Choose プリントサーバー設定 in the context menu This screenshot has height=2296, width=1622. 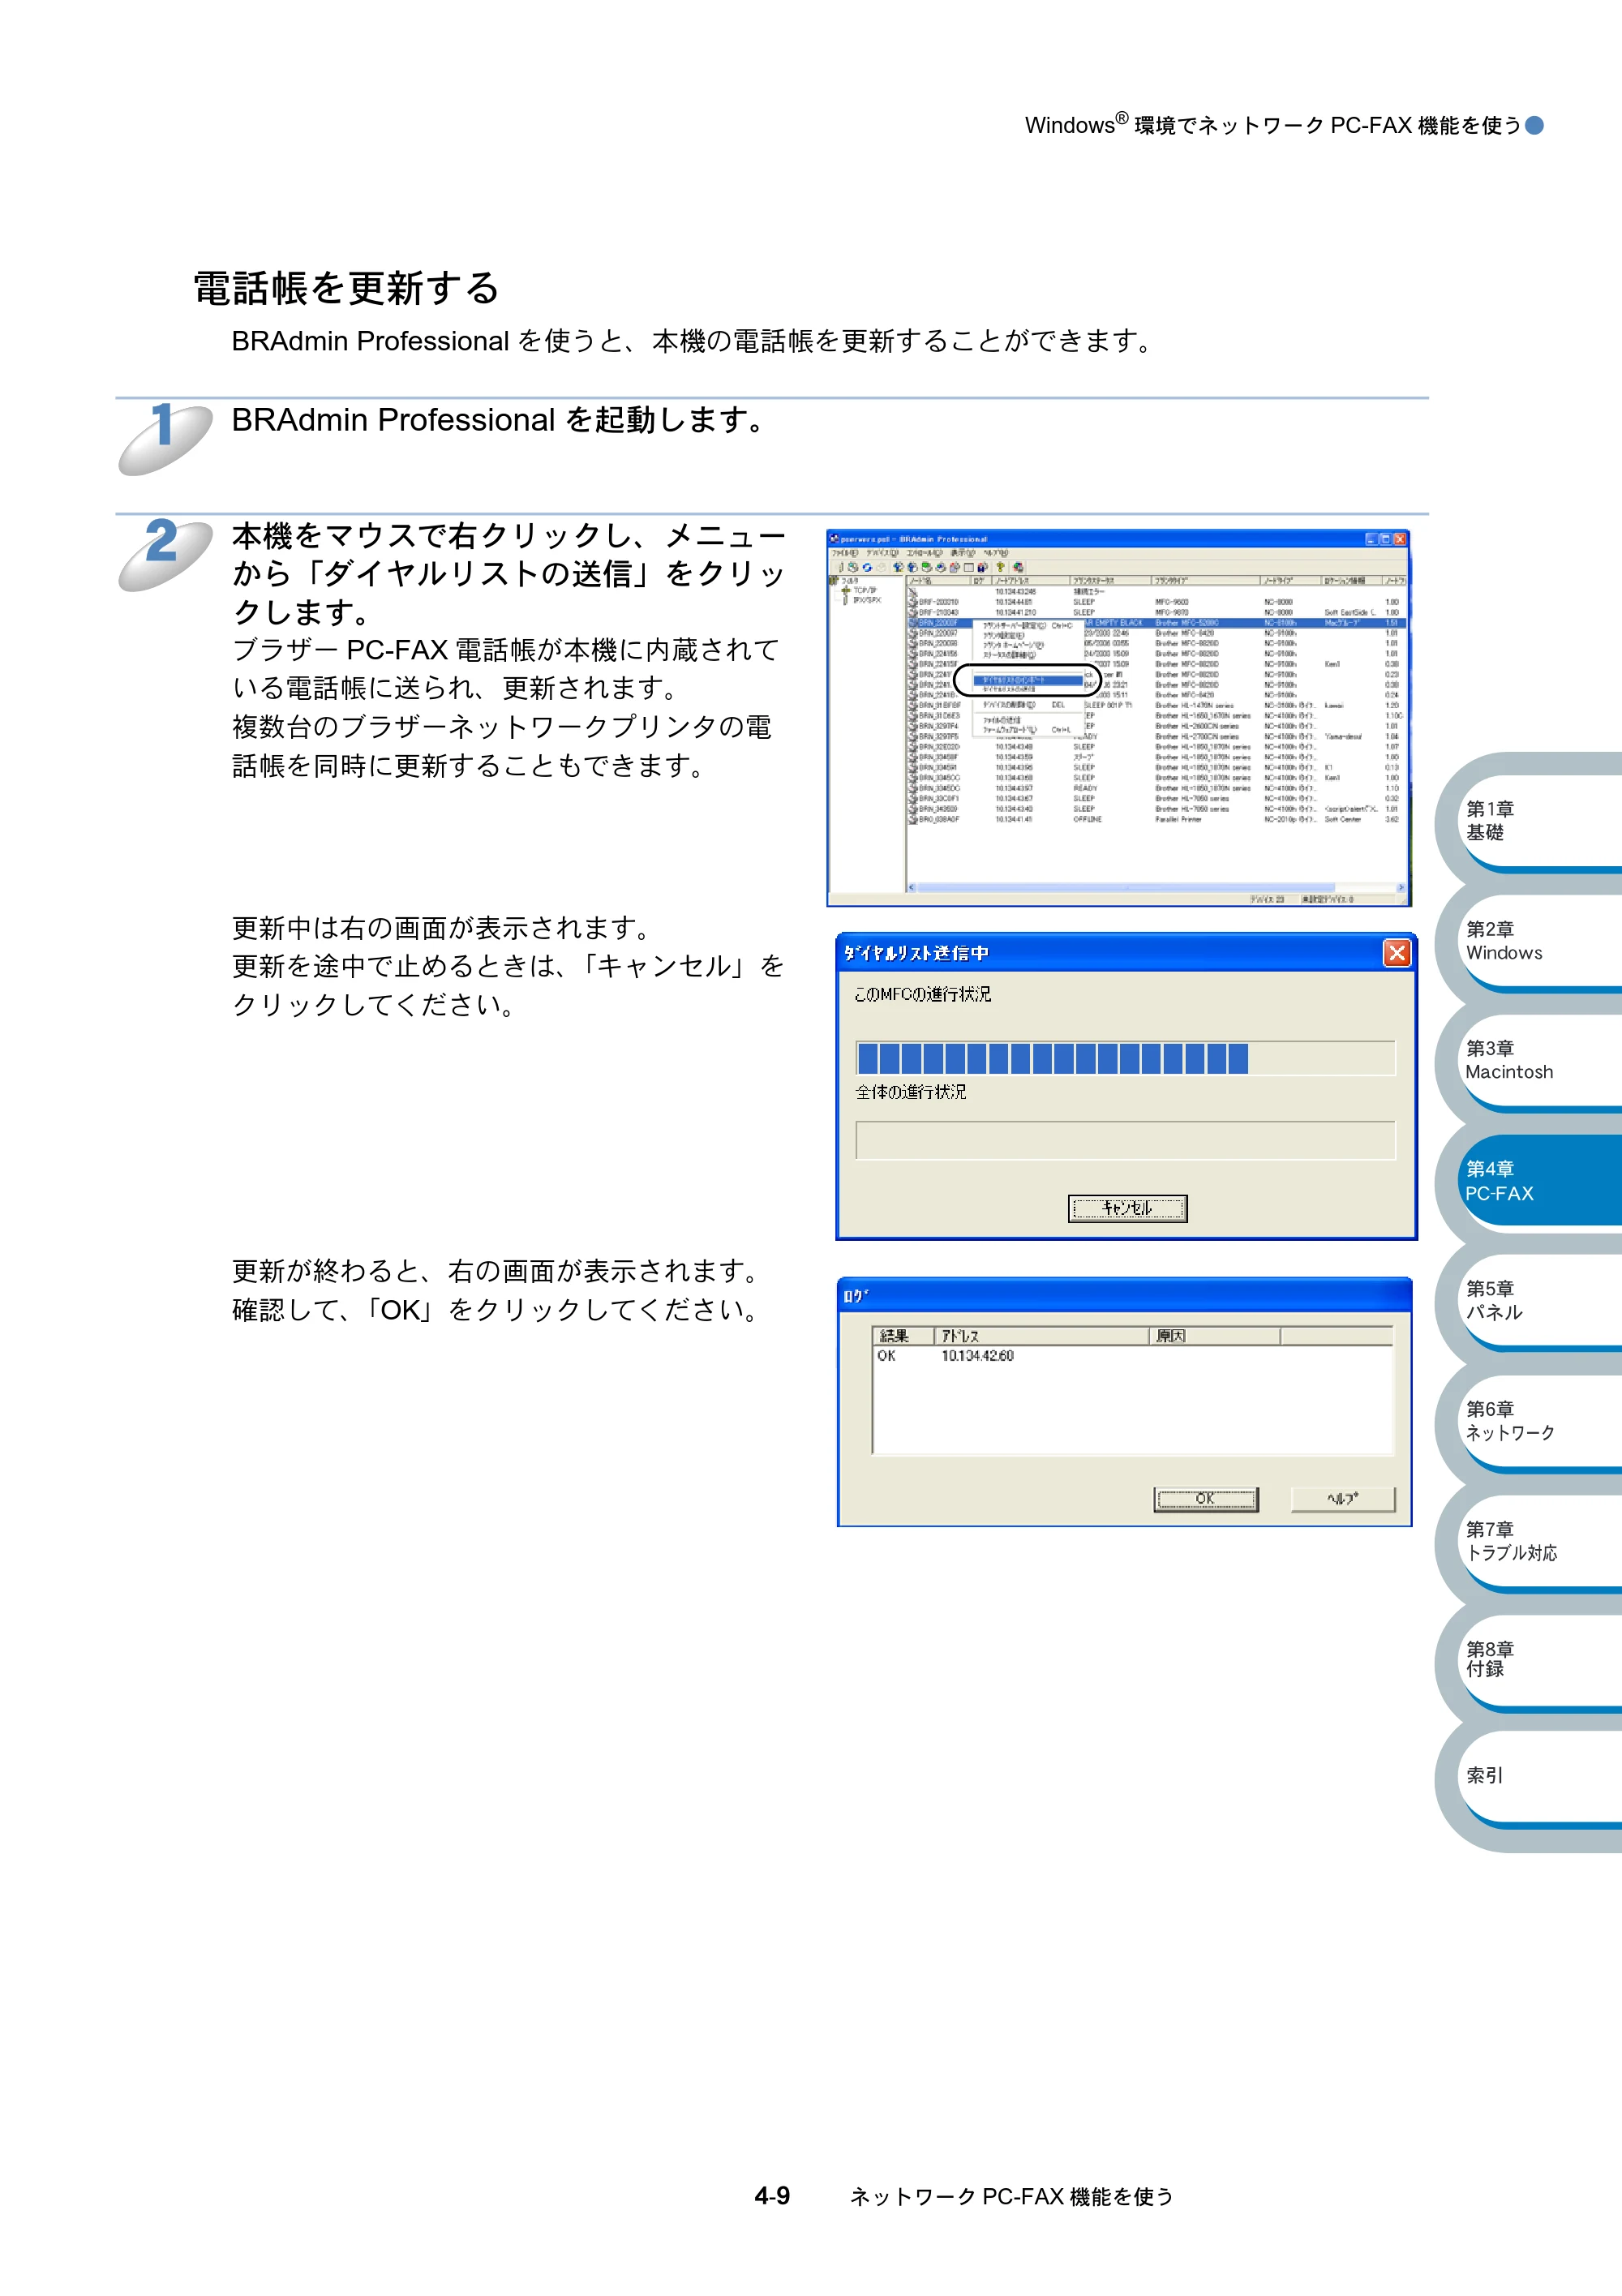tap(1028, 626)
